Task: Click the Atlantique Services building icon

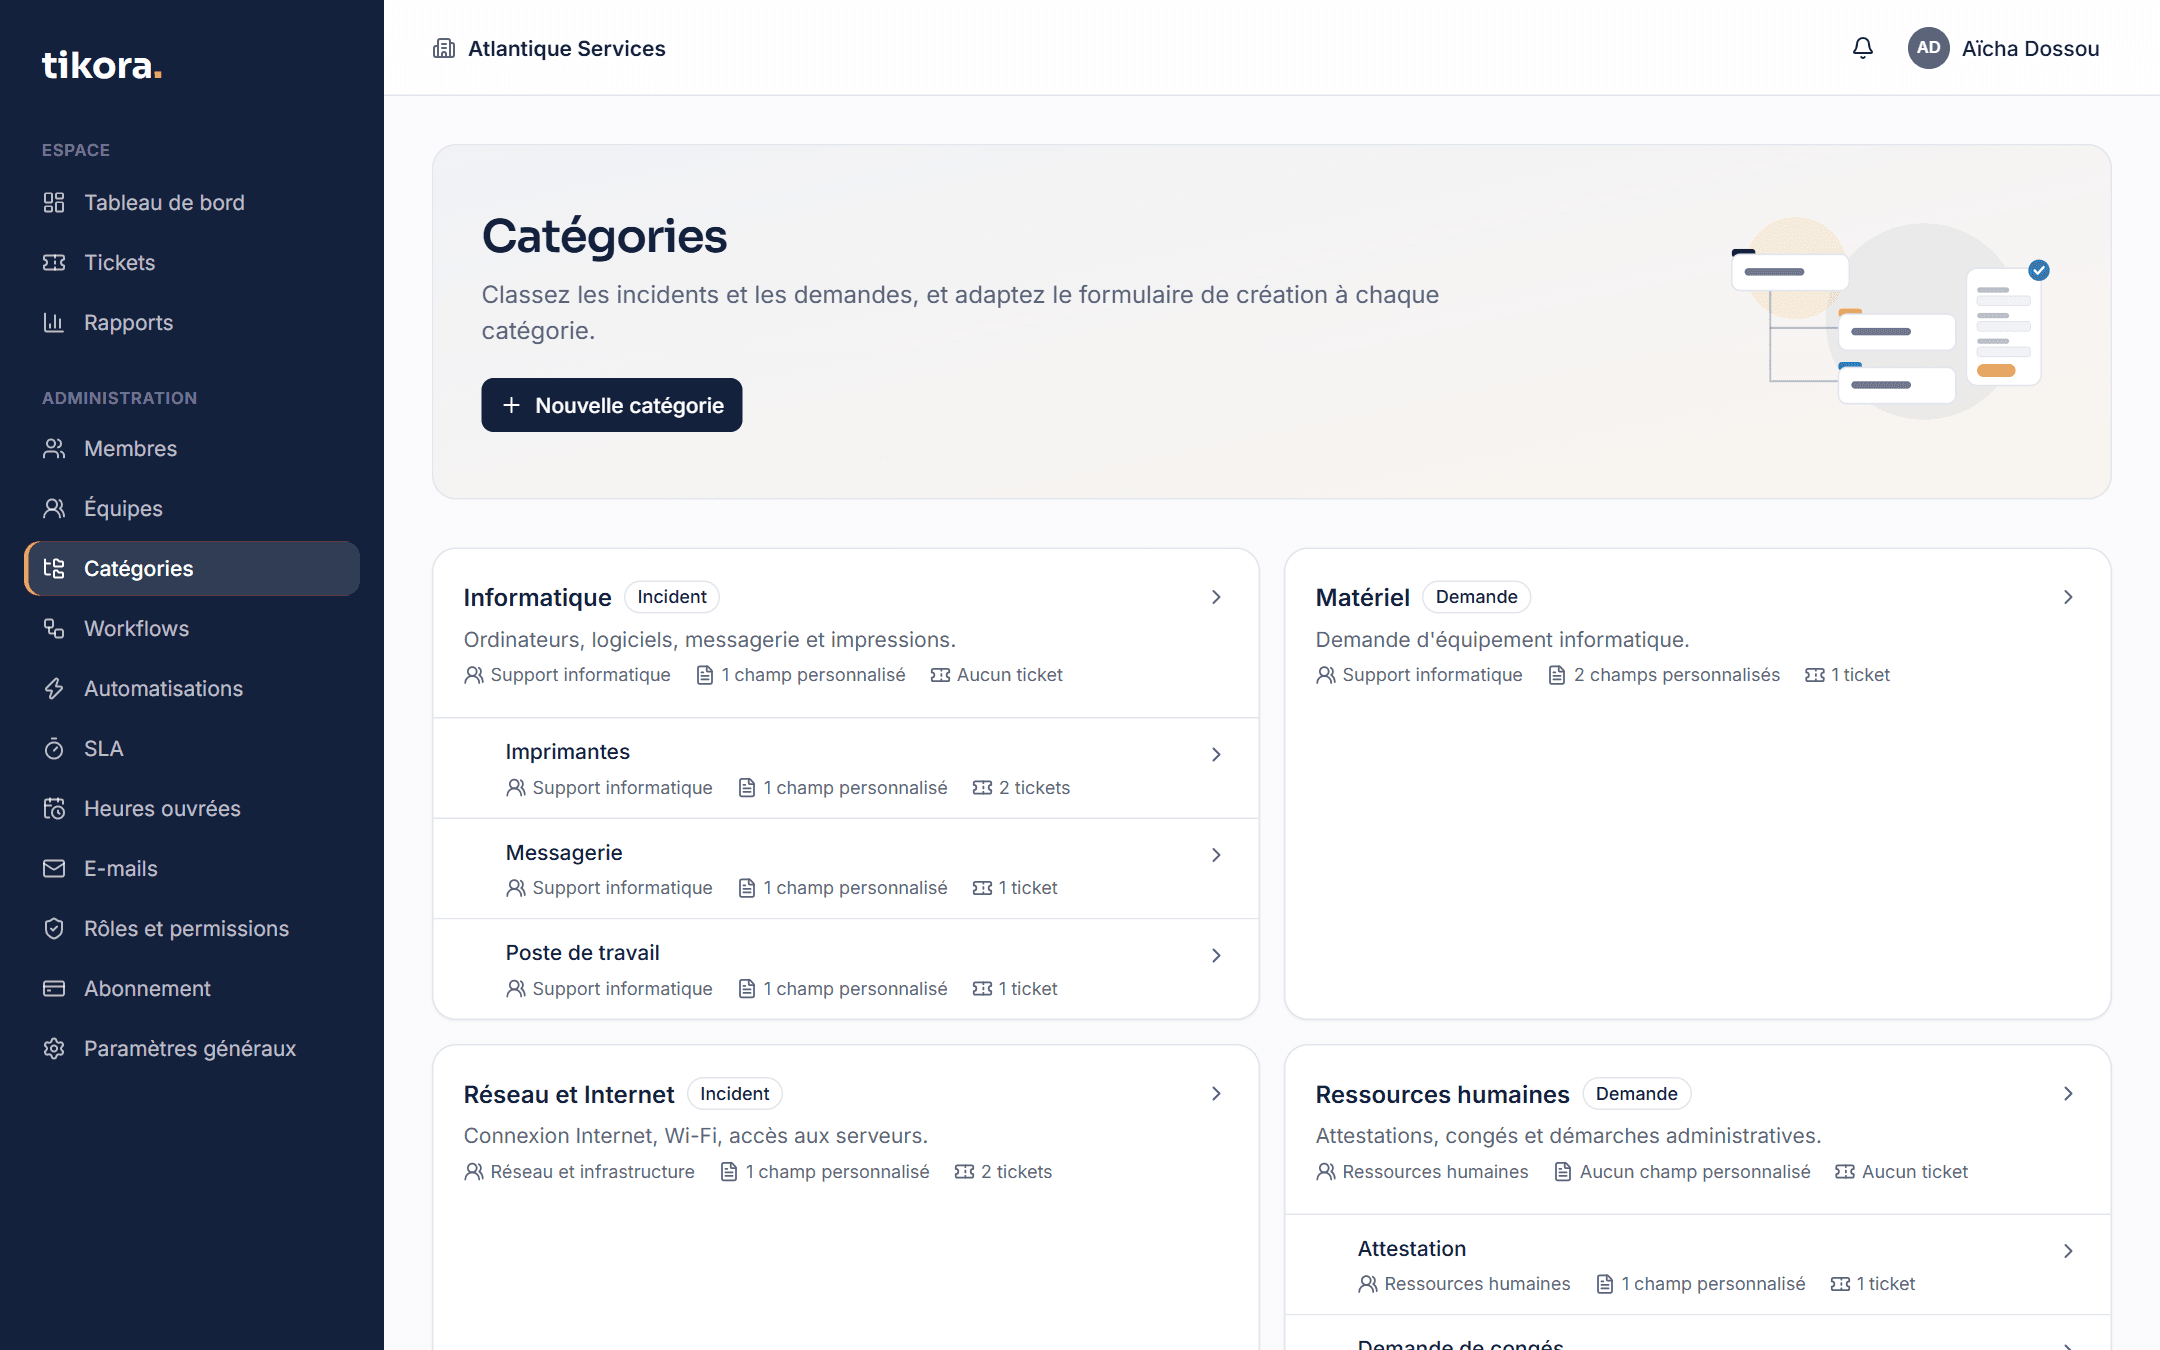Action: 444,48
